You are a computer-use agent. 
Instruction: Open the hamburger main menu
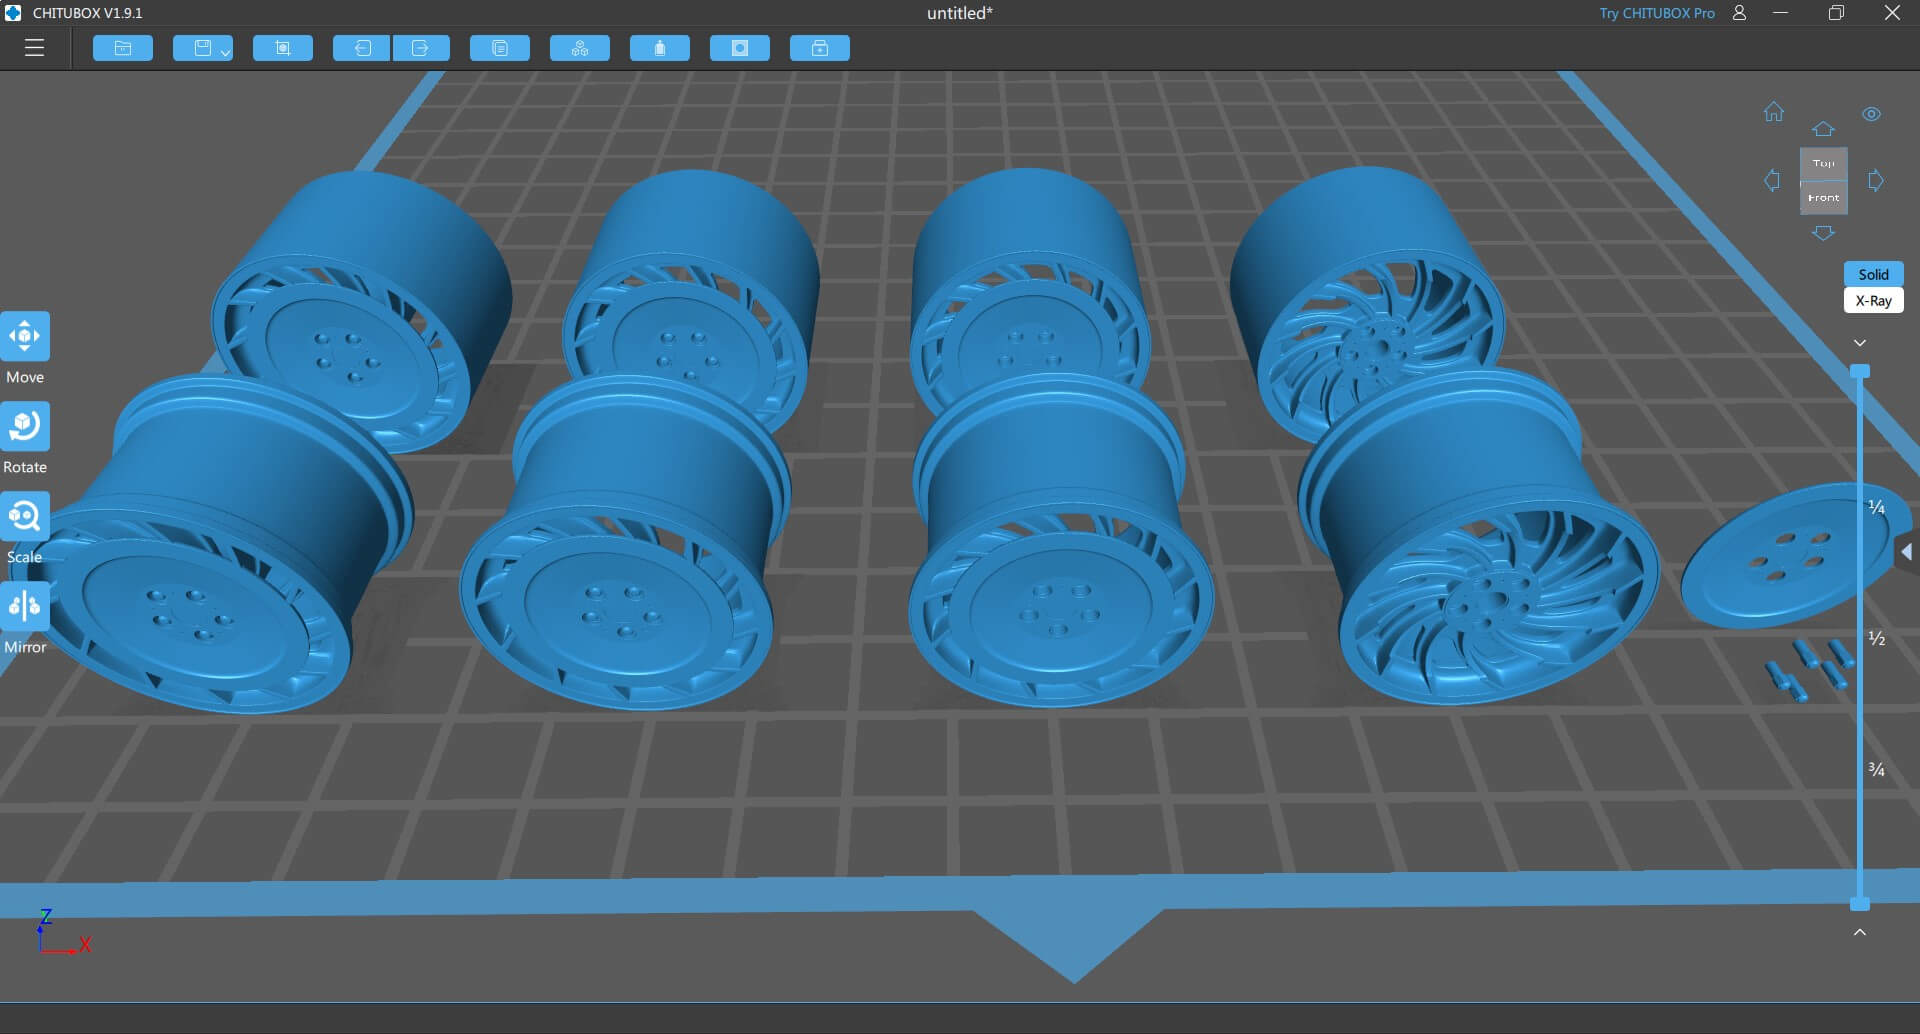point(35,48)
